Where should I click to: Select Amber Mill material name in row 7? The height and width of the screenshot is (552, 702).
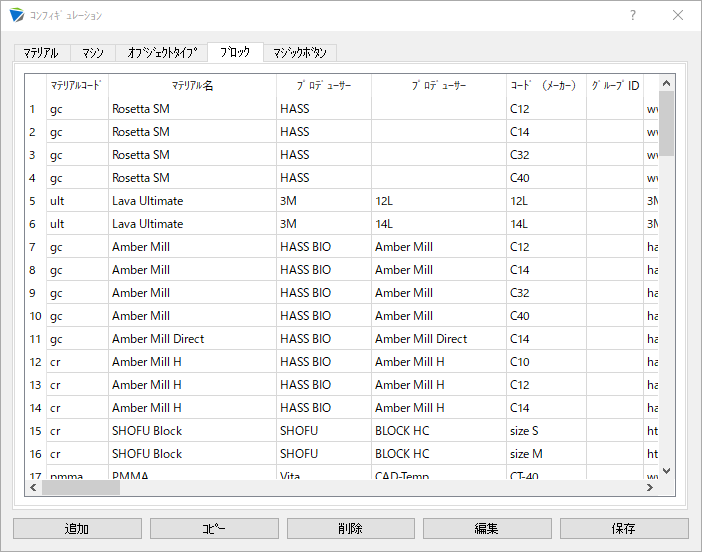tap(192, 247)
